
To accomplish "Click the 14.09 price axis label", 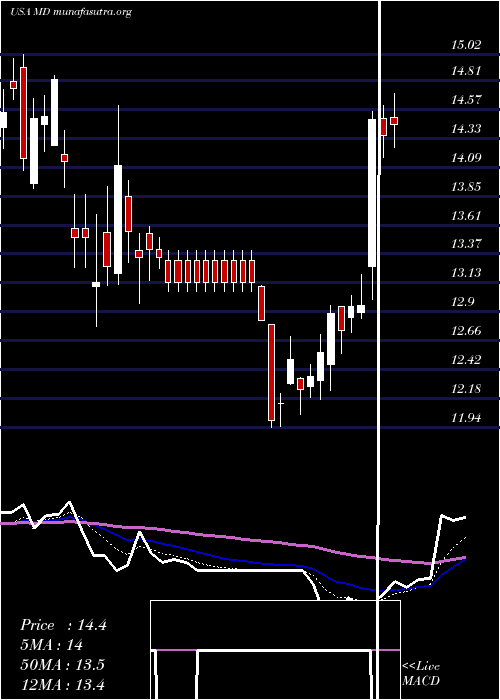I will 467,158.
